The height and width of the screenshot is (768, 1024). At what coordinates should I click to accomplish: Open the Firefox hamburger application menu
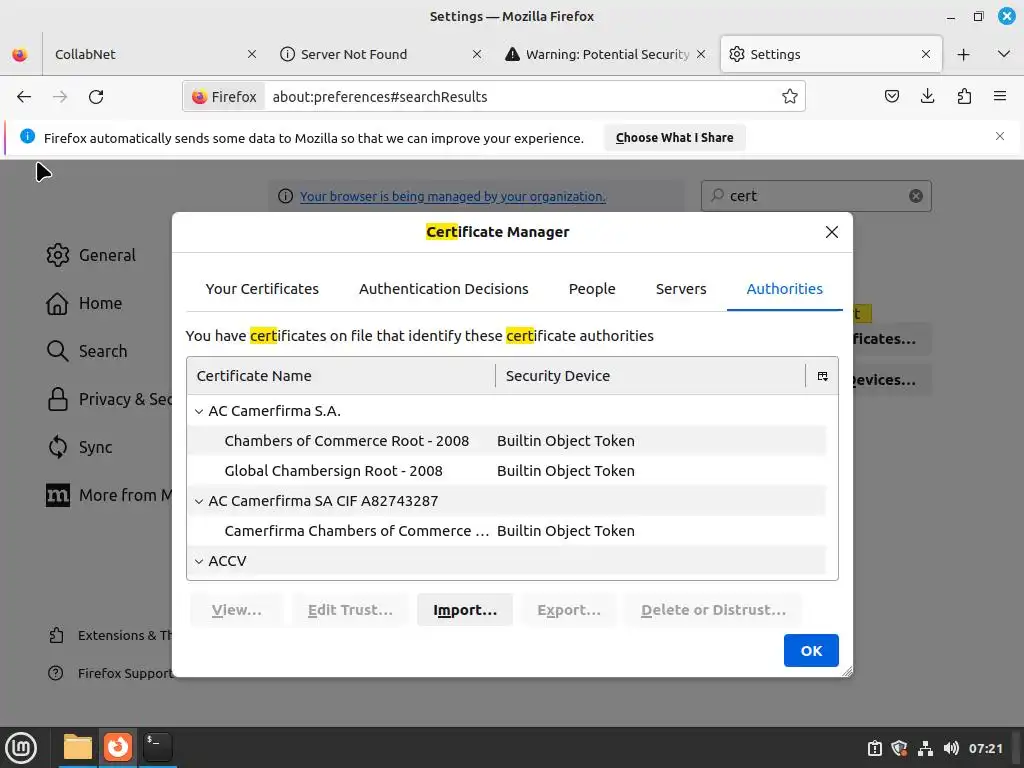[x=1000, y=97]
